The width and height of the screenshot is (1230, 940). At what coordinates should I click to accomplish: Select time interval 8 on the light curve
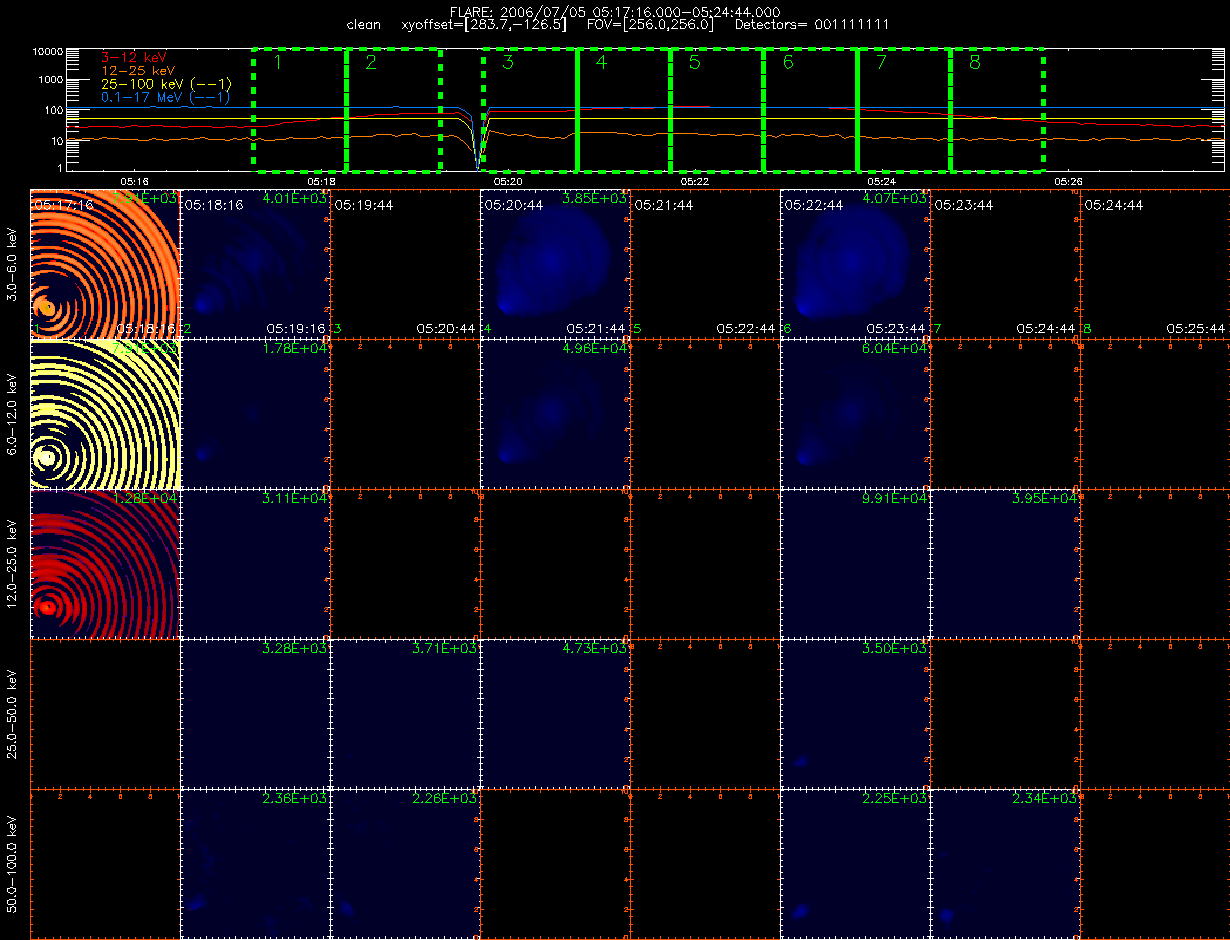(997, 109)
